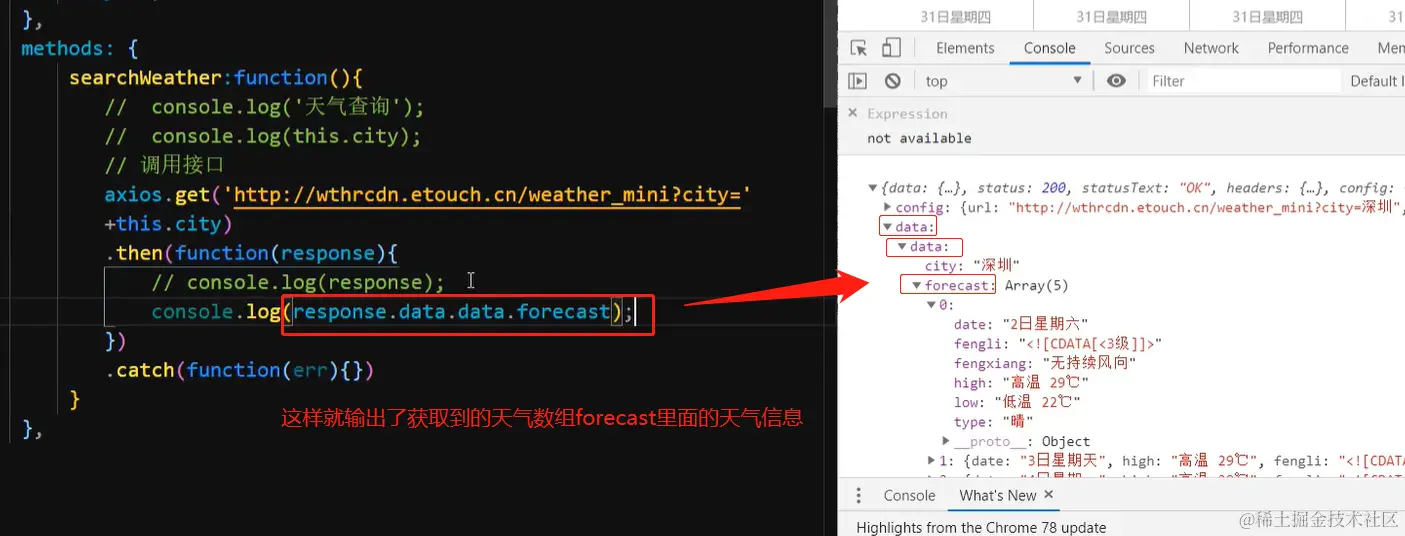Collapse the logged response object root
Image resolution: width=1405 pixels, height=536 pixels.
point(874,188)
